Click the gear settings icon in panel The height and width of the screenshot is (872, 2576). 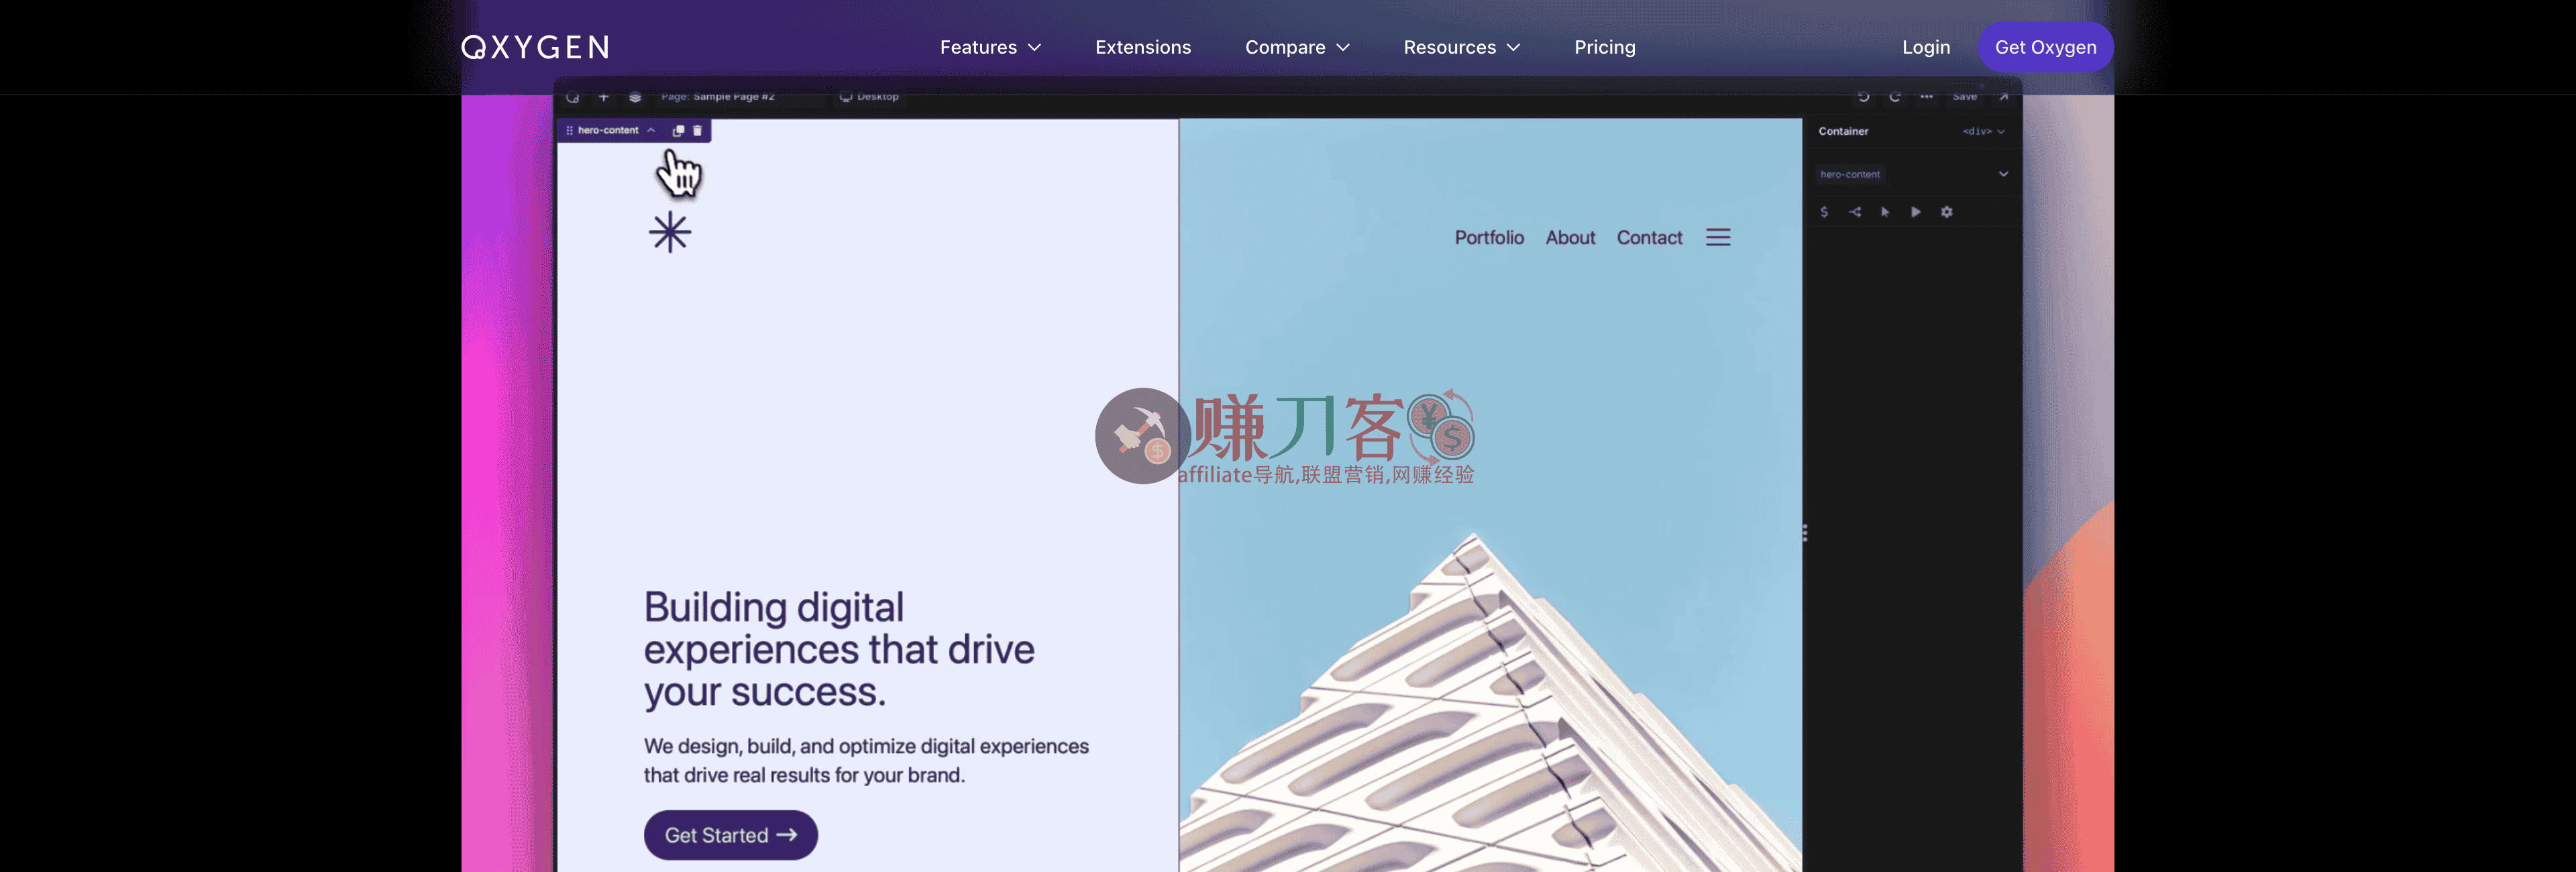[1946, 212]
